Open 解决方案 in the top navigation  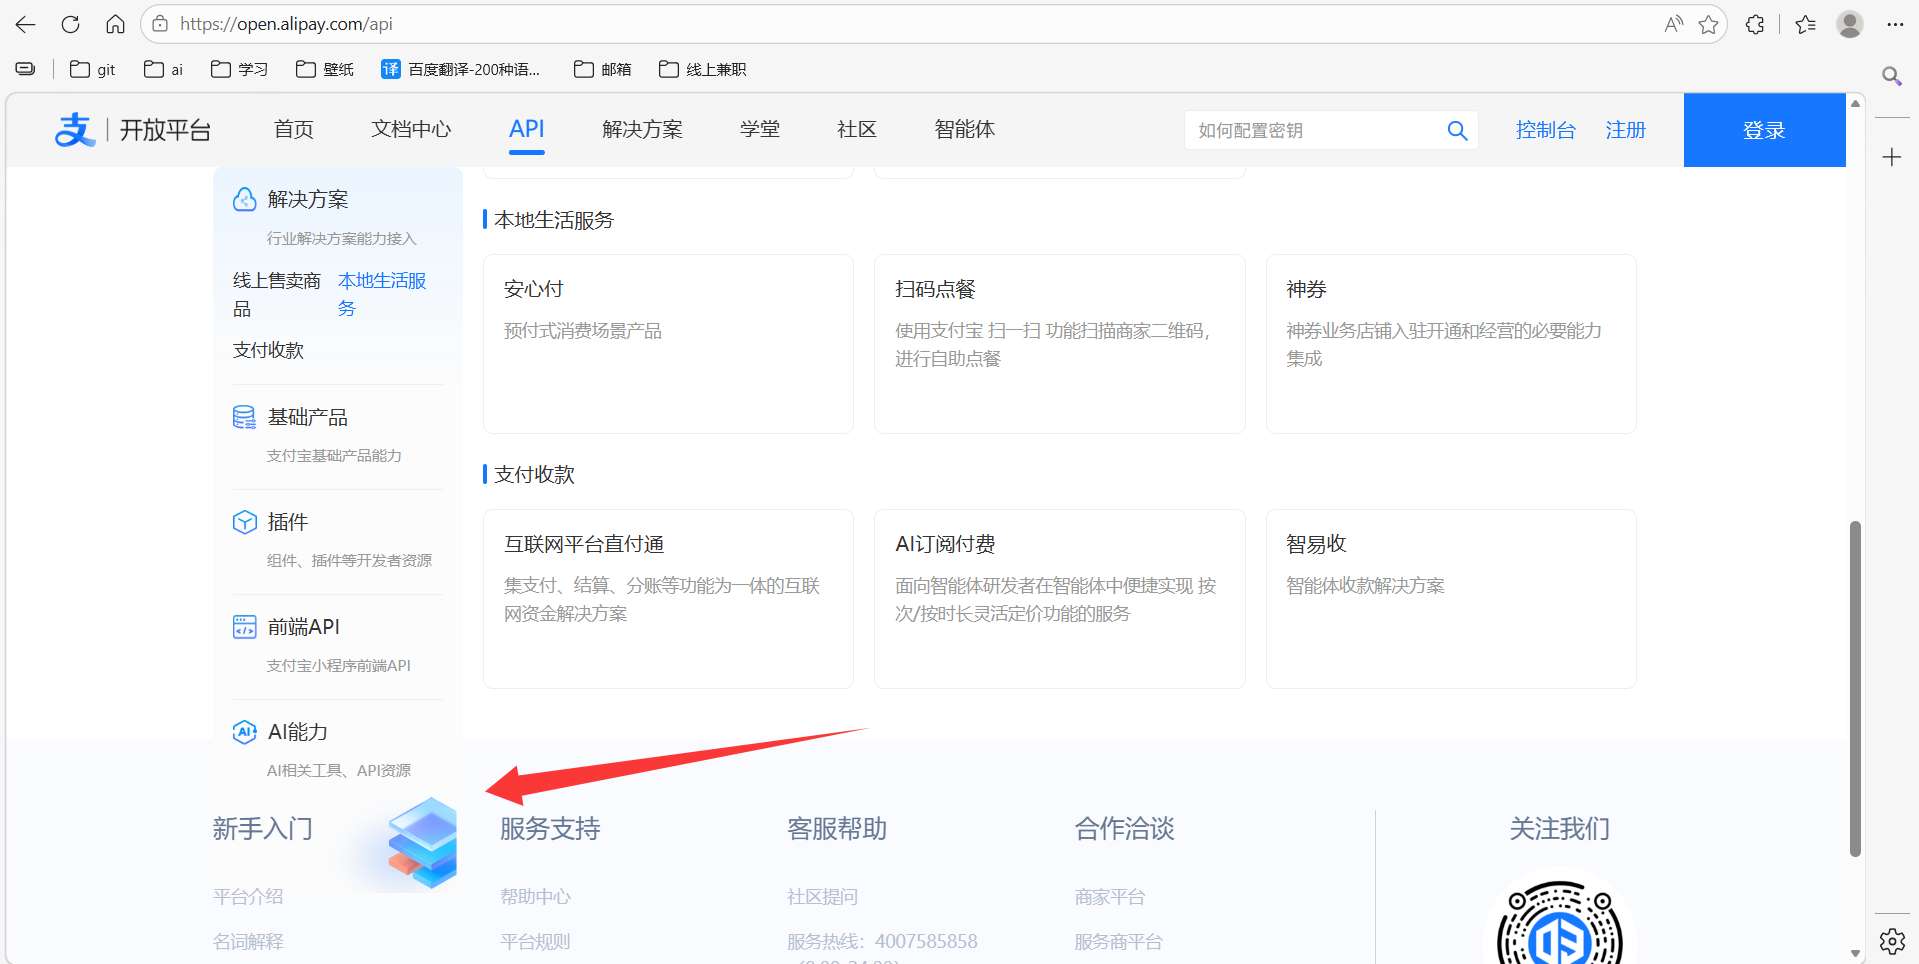[x=642, y=129]
